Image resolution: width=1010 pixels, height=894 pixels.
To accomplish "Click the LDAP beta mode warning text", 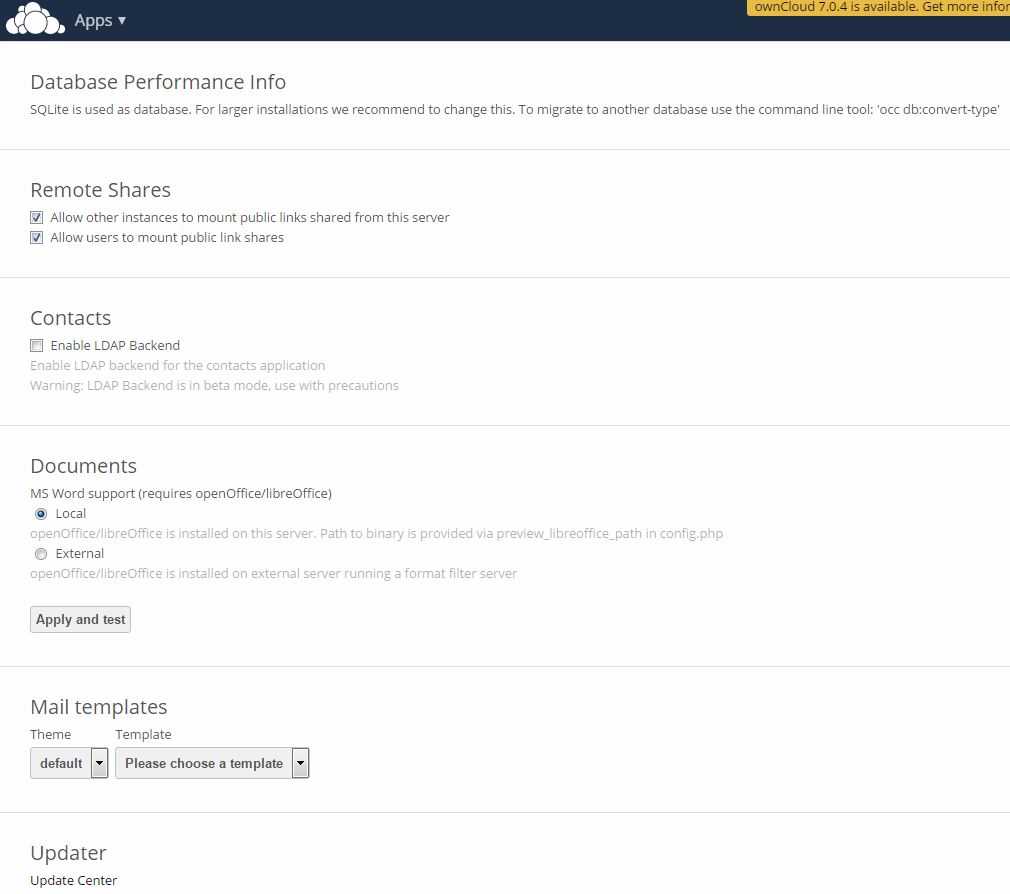I will (x=214, y=386).
